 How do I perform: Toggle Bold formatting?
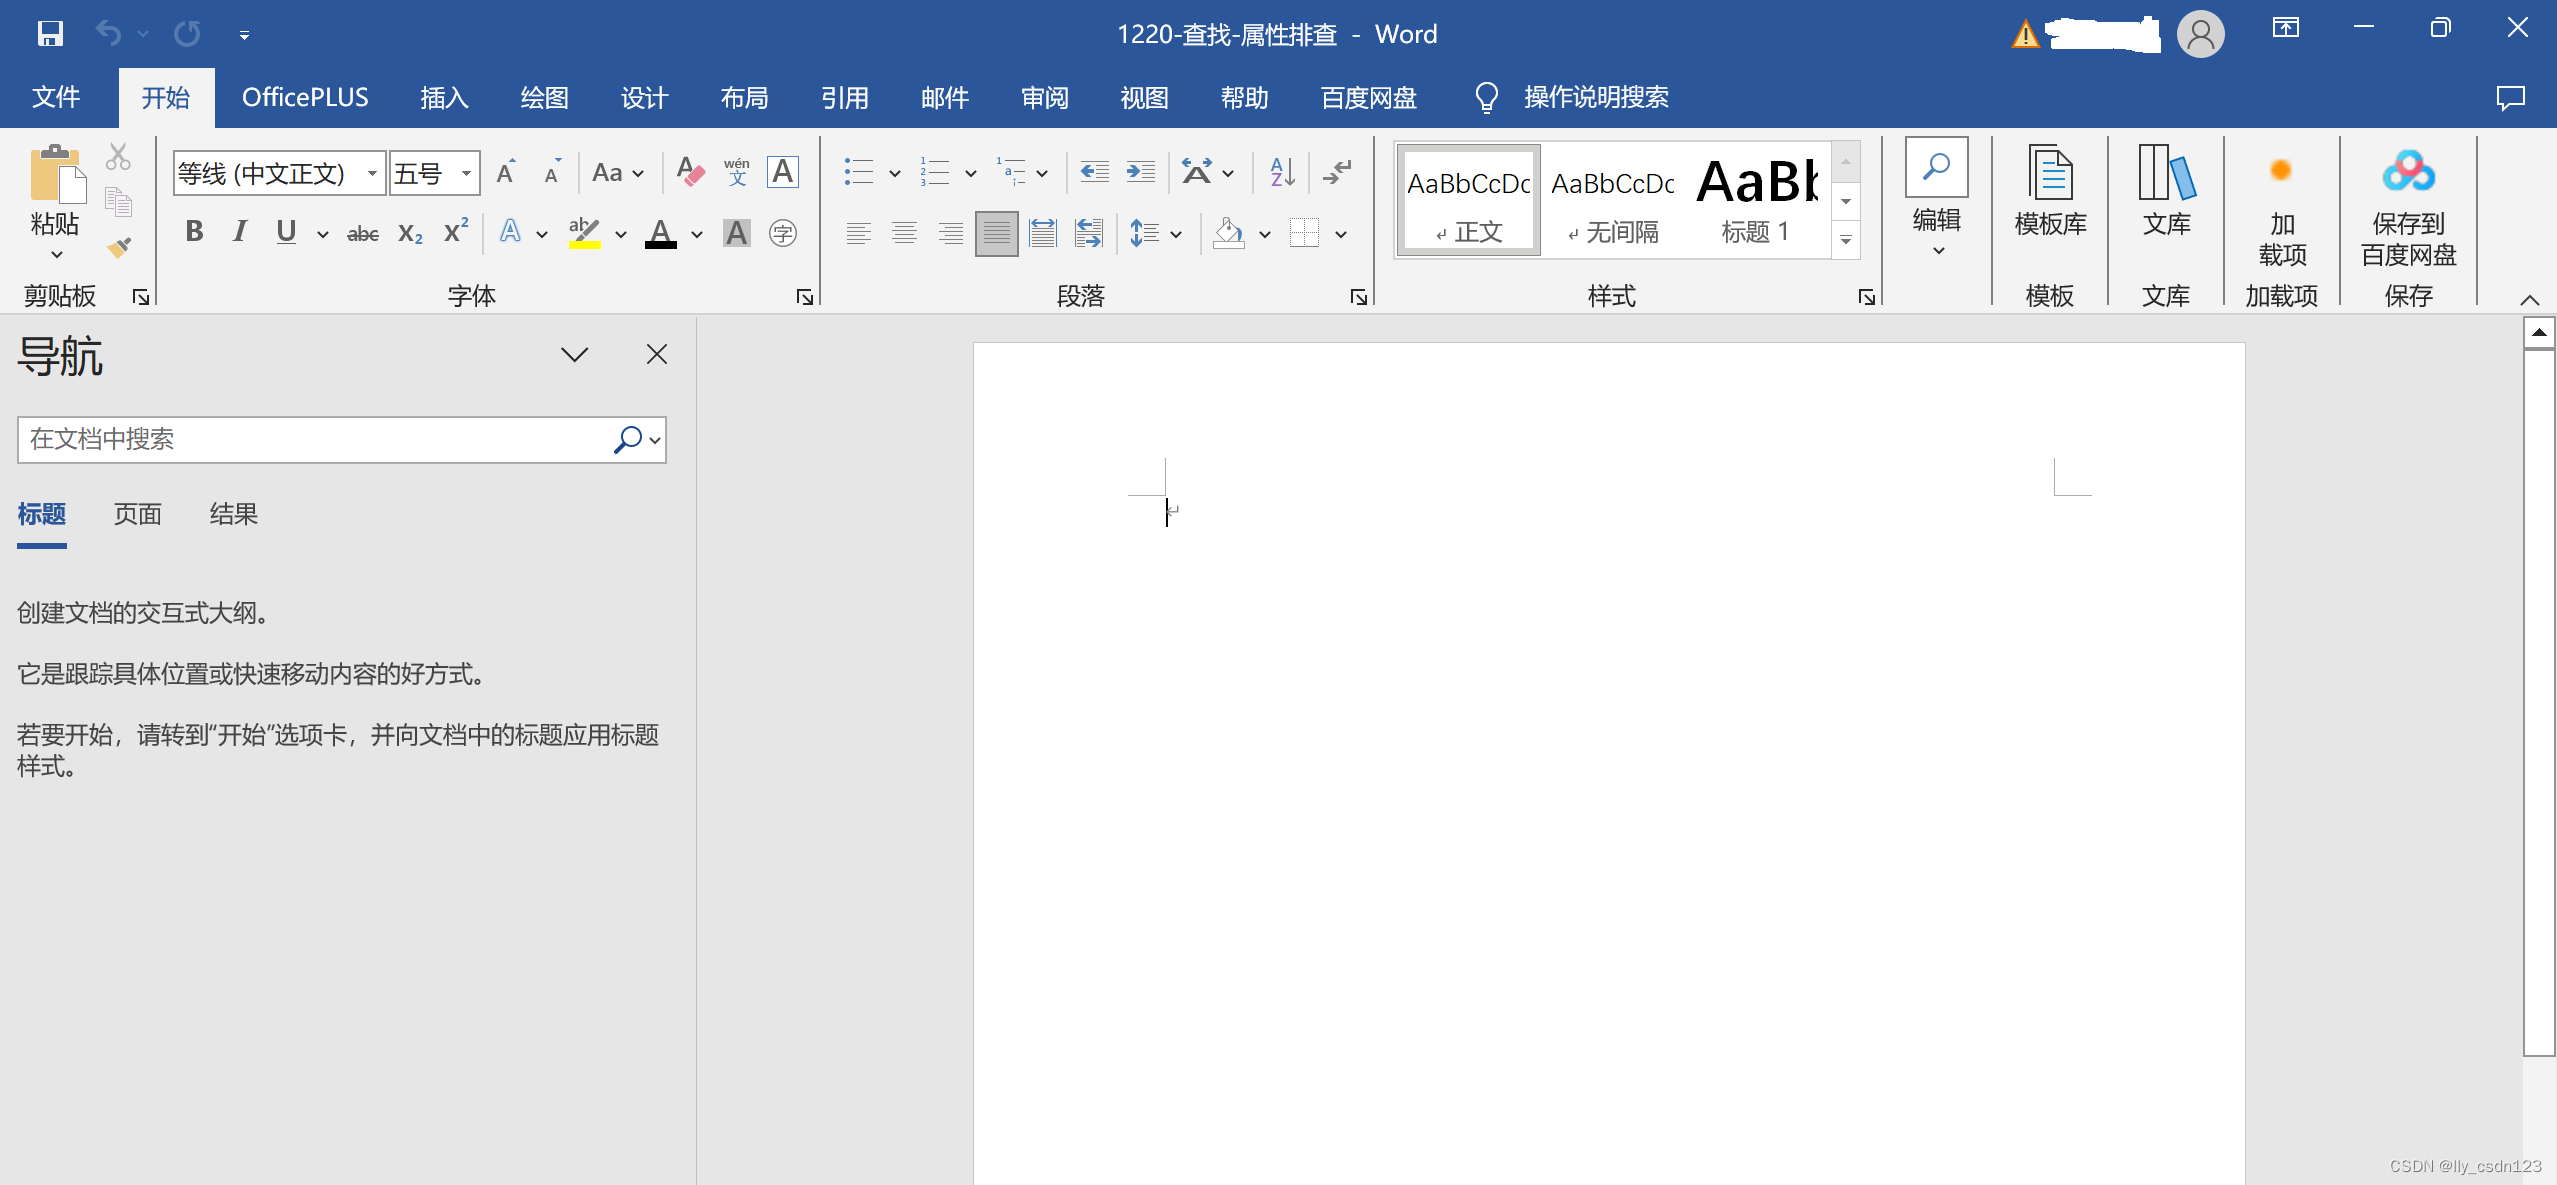point(195,232)
